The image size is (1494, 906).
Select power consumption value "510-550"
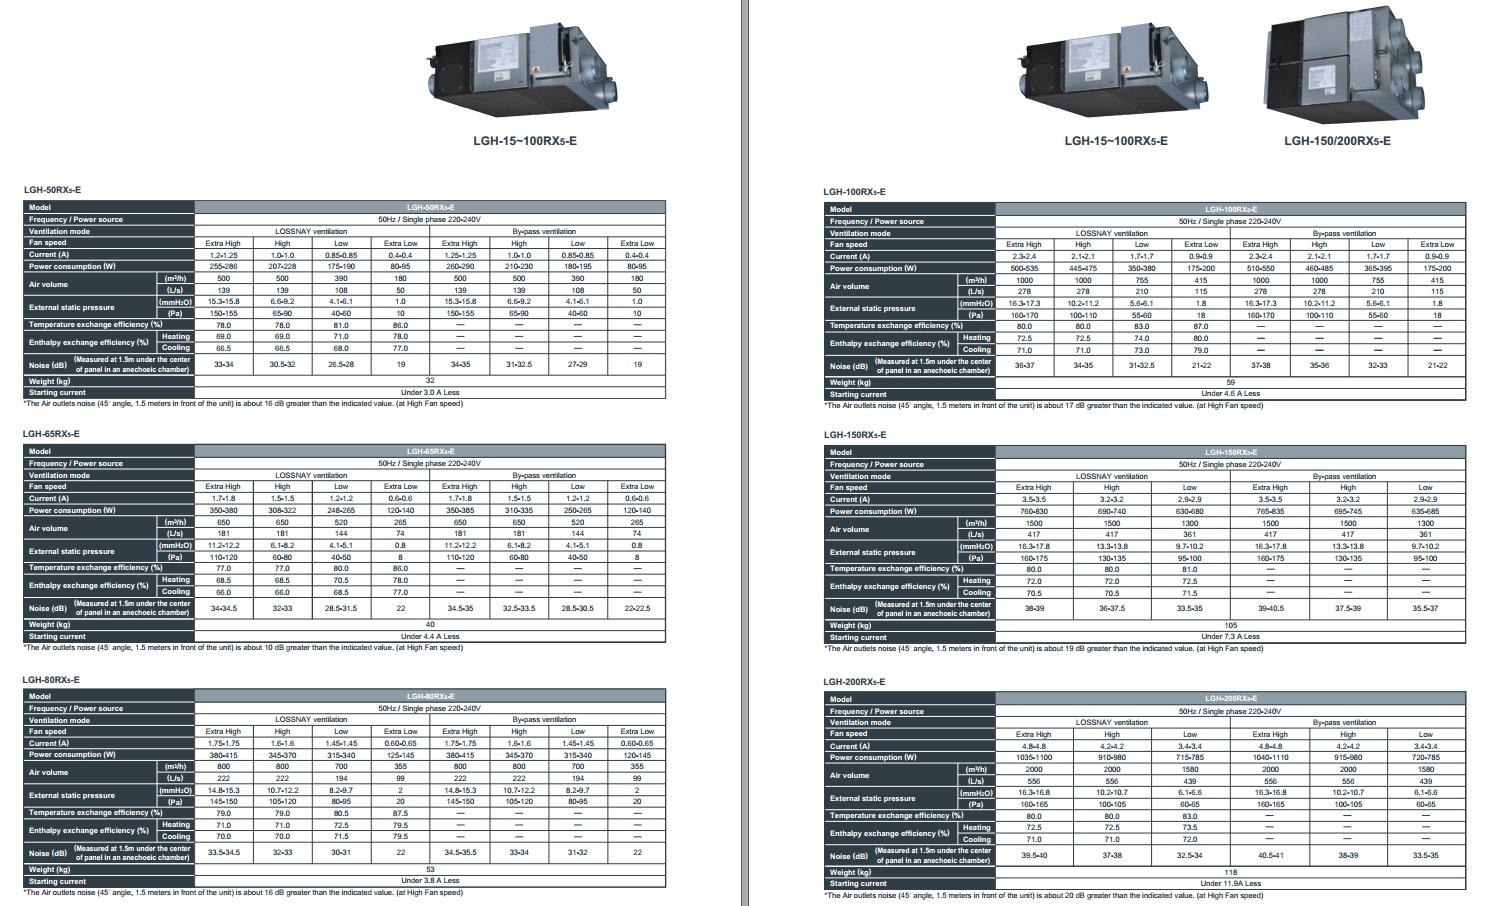tap(1260, 269)
